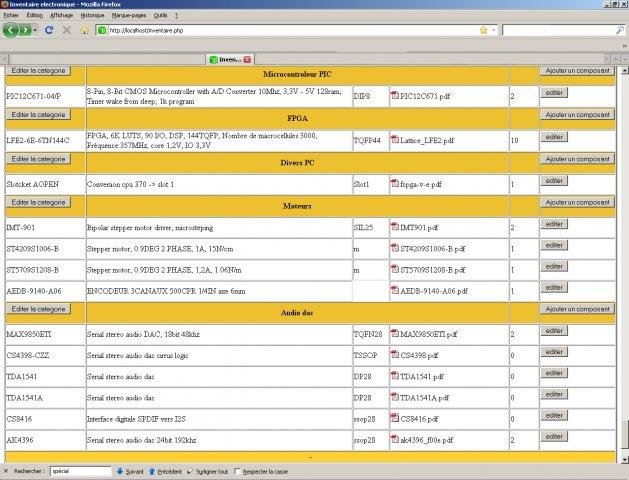629x480 pixels.
Task: Bookmark page with the star icon
Action: tap(483, 30)
